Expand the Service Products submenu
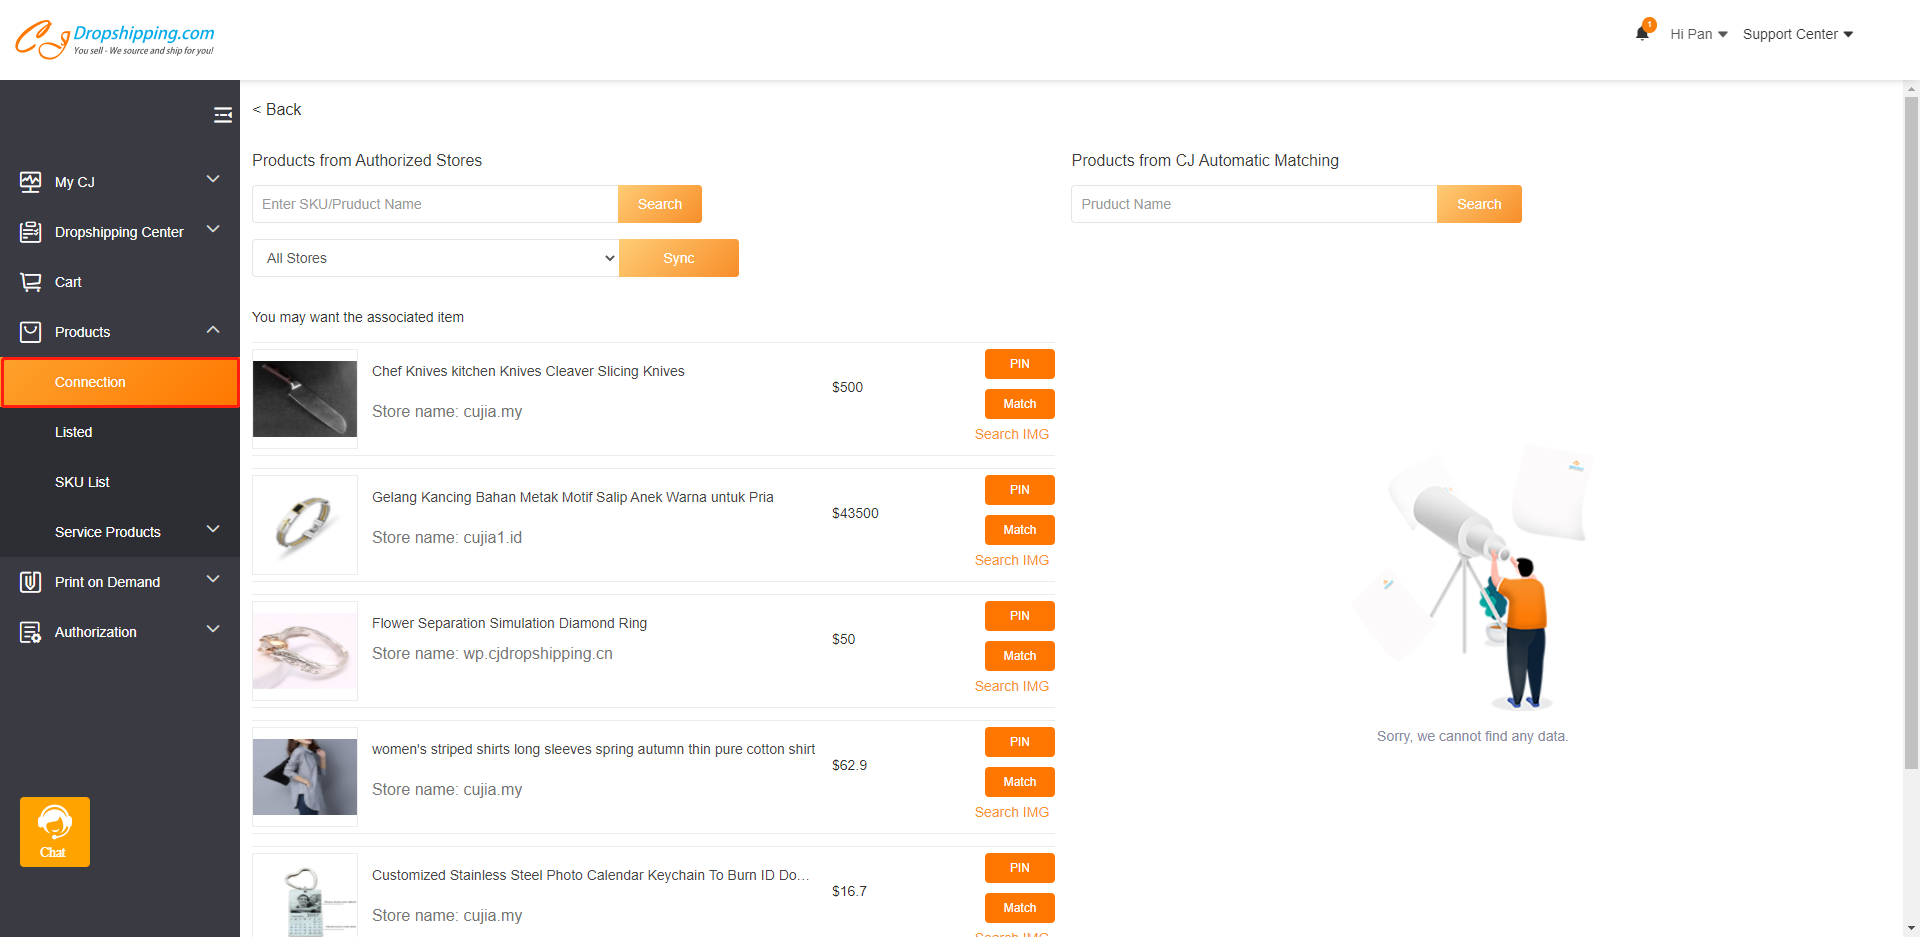 (x=213, y=530)
